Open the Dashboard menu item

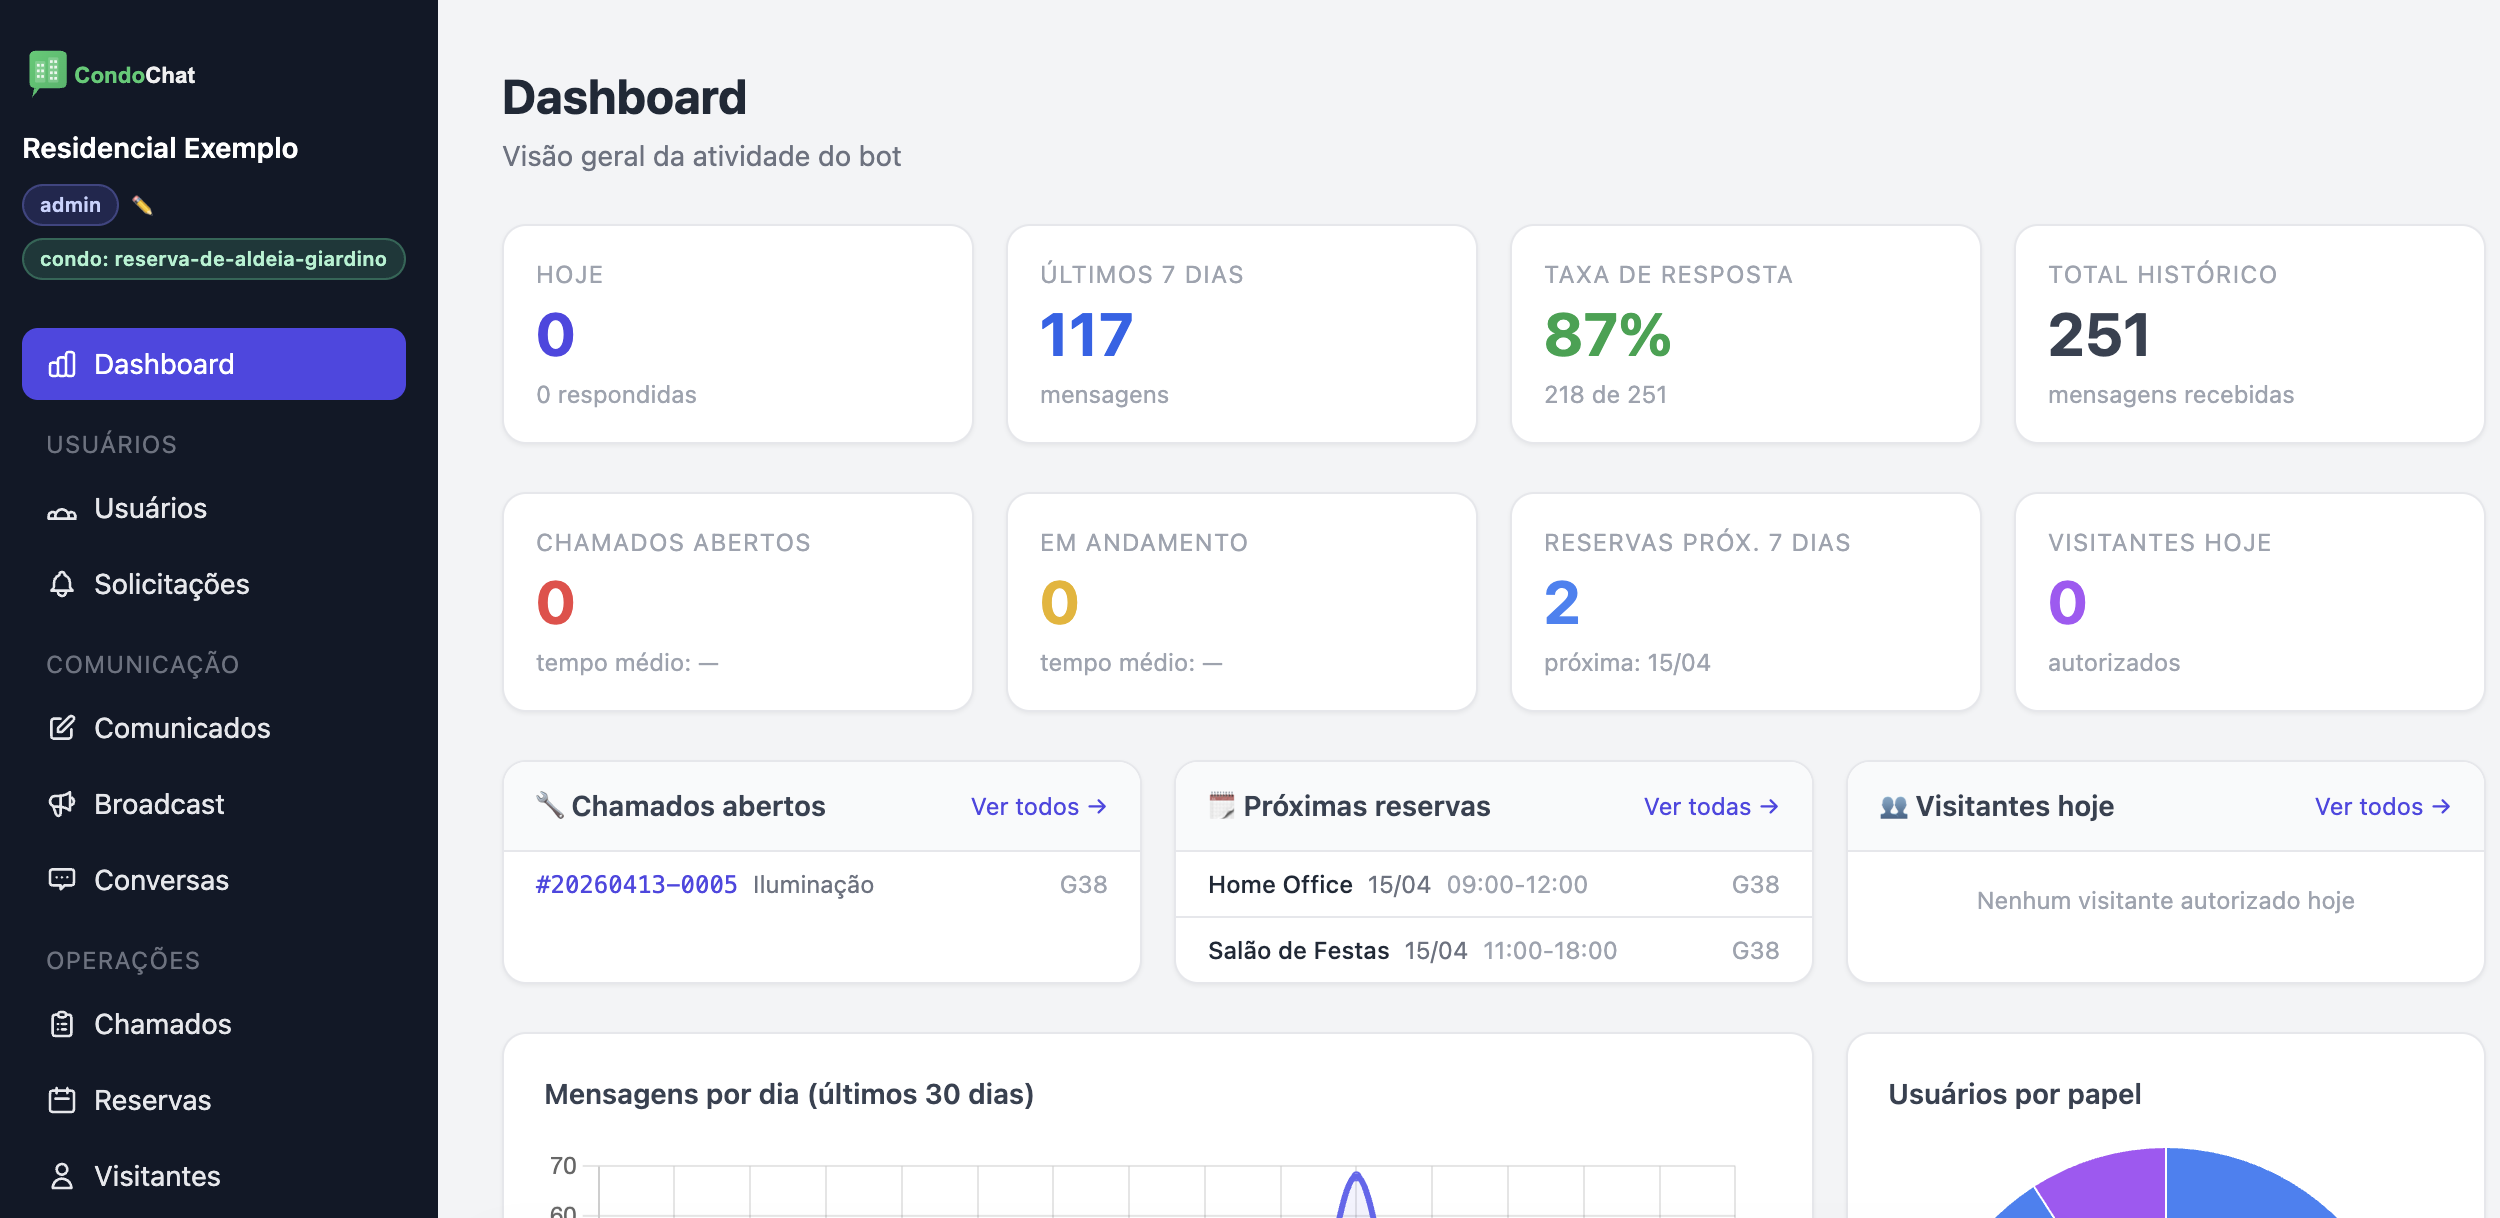coord(214,364)
